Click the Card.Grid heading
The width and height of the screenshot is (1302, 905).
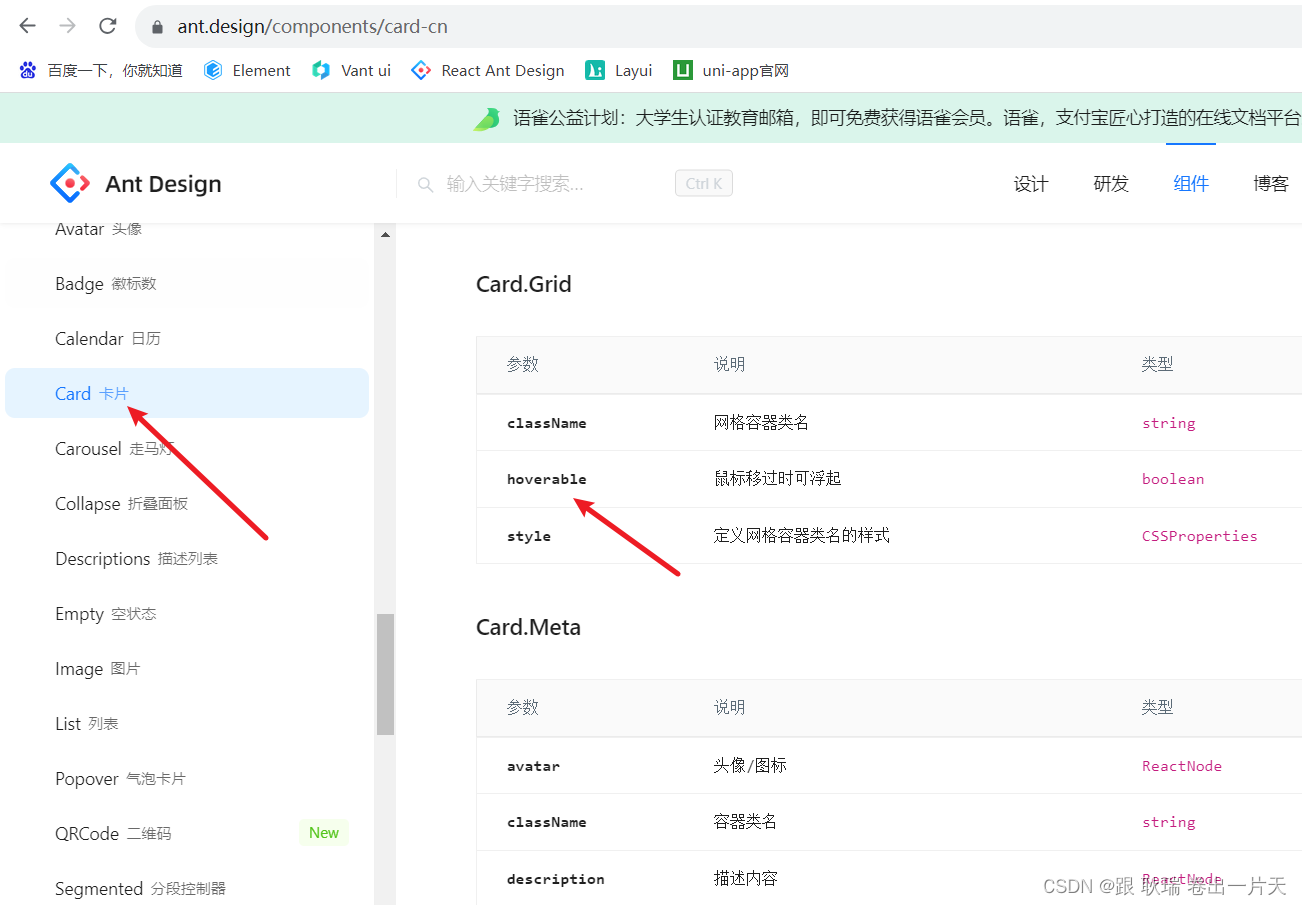524,284
